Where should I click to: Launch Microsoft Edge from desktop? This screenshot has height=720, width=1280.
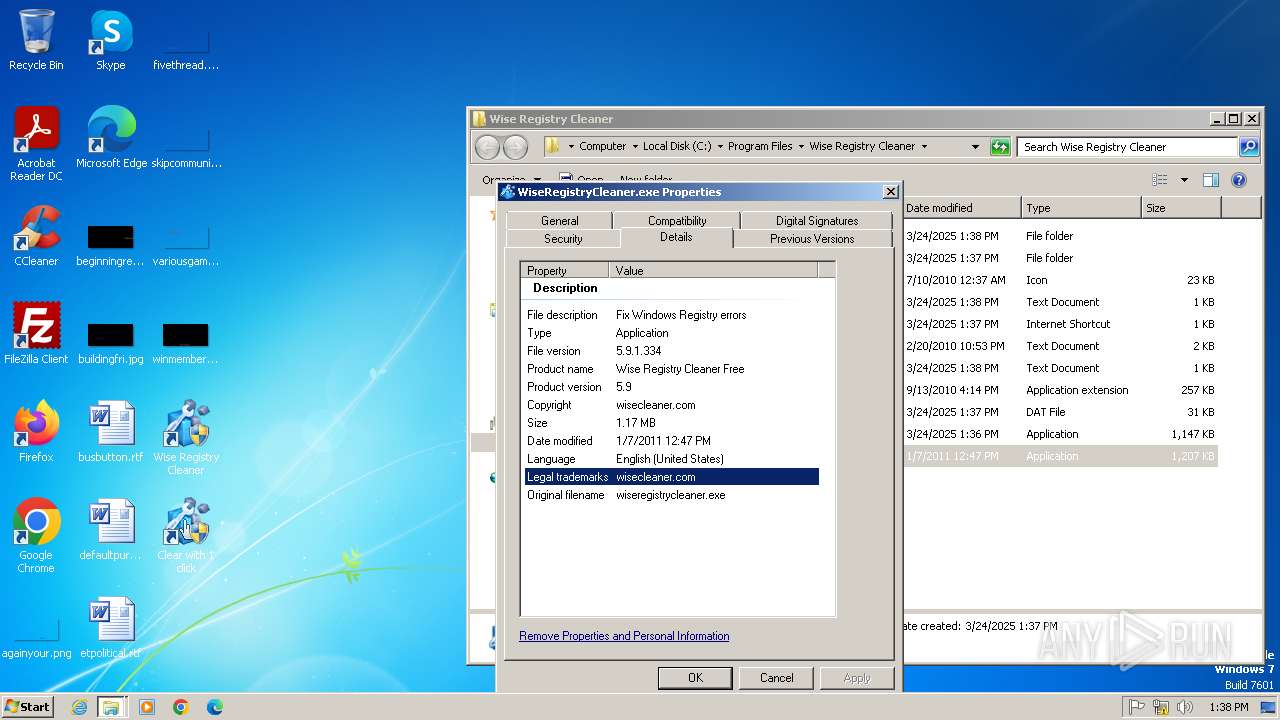111,137
